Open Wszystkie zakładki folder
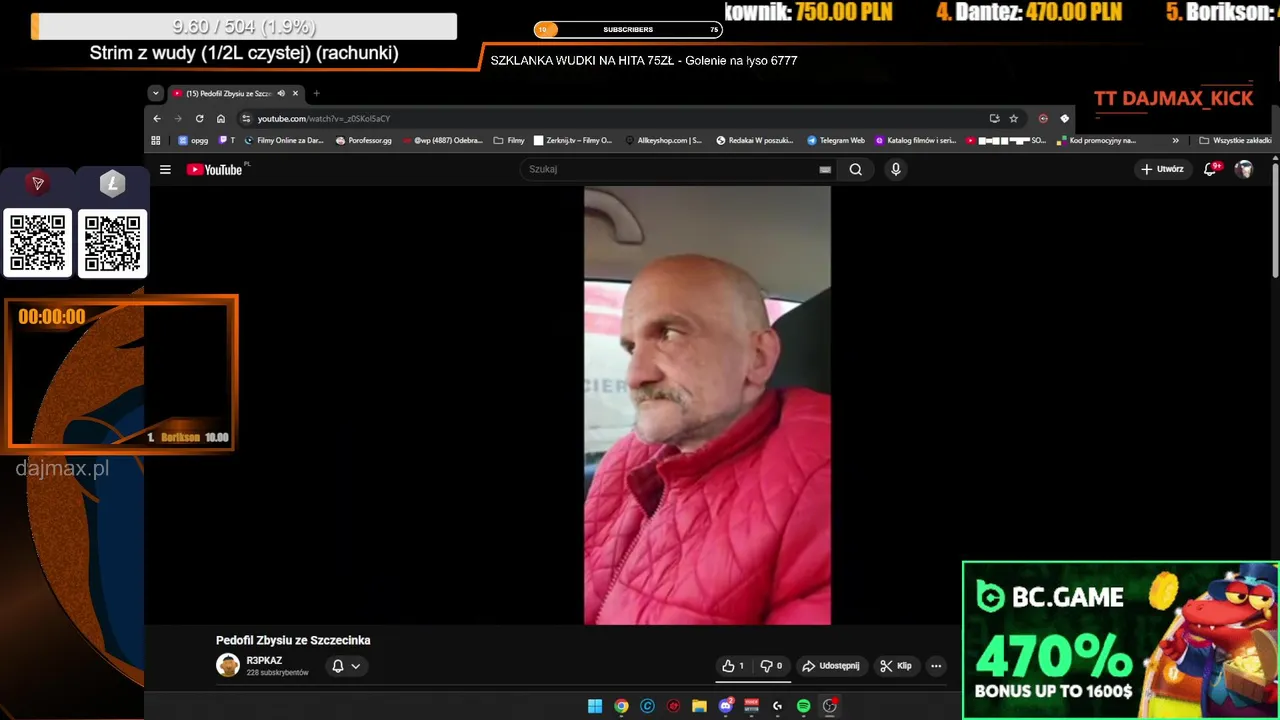Screen dimensions: 1280x720 point(1235,141)
